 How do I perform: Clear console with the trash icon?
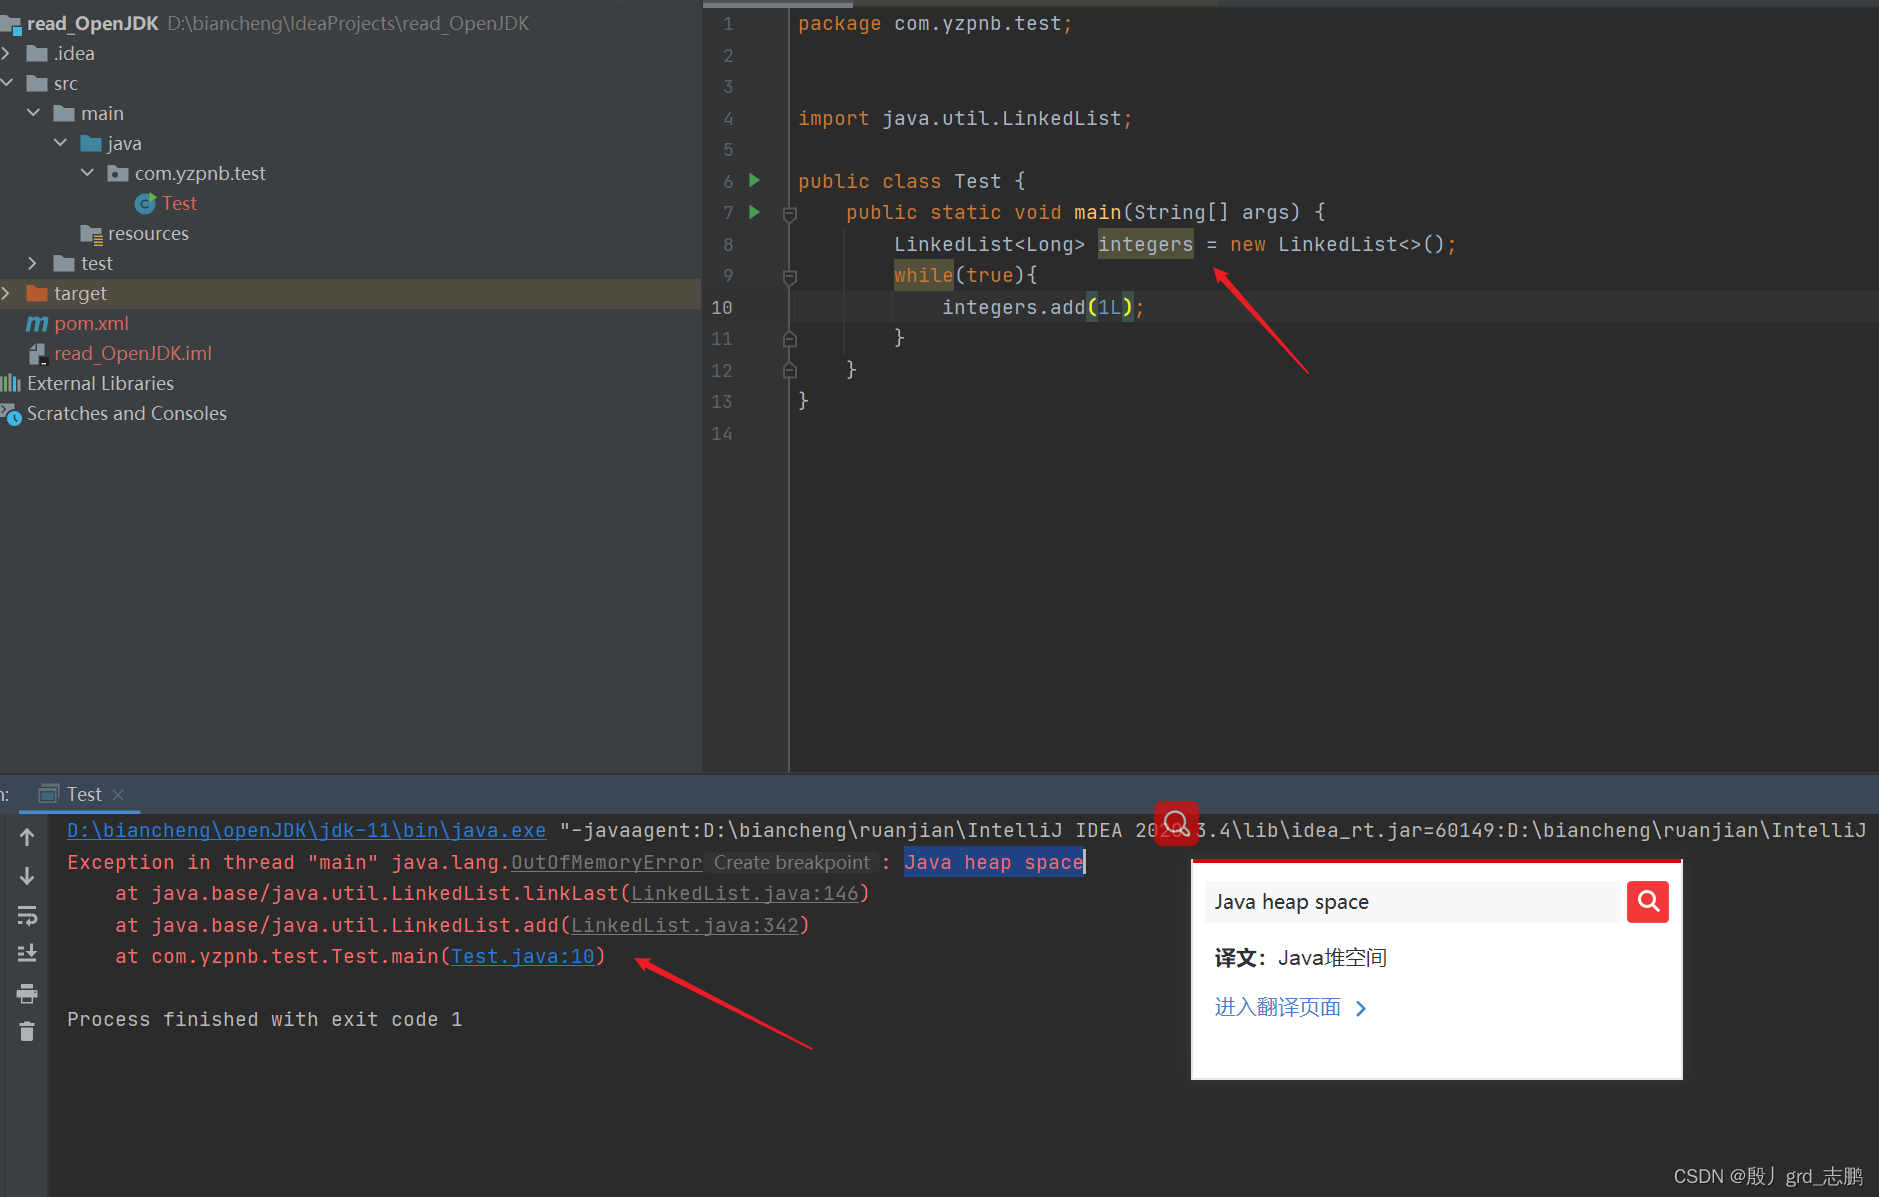[27, 1031]
